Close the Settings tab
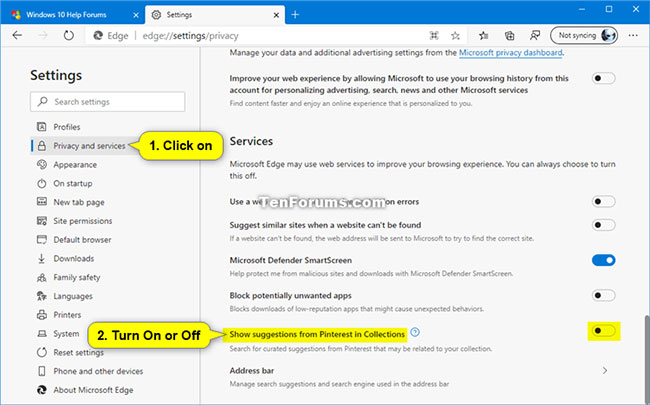Image resolution: width=650 pixels, height=405 pixels. pos(276,15)
